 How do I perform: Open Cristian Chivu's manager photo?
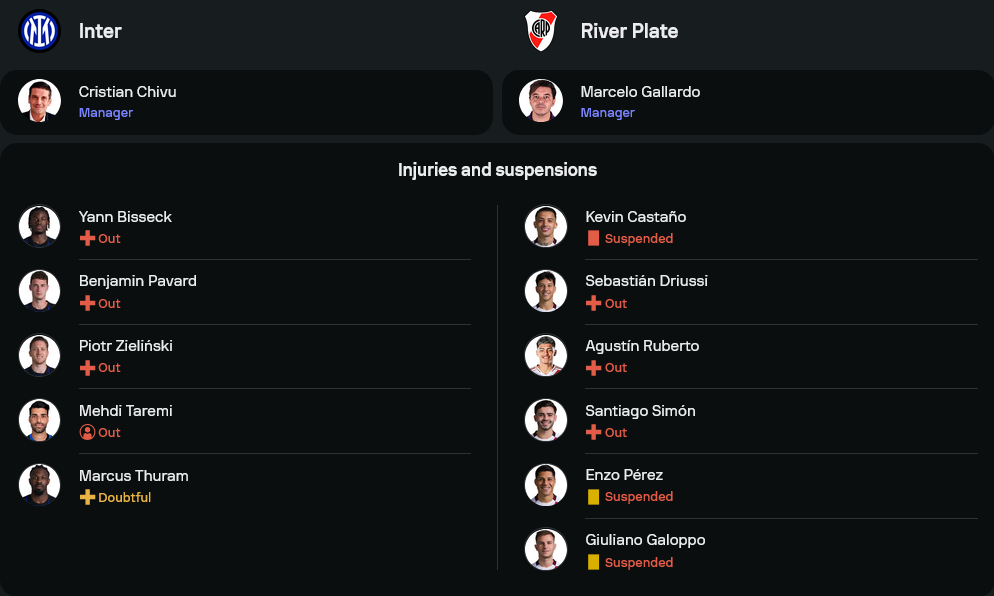pyautogui.click(x=40, y=101)
